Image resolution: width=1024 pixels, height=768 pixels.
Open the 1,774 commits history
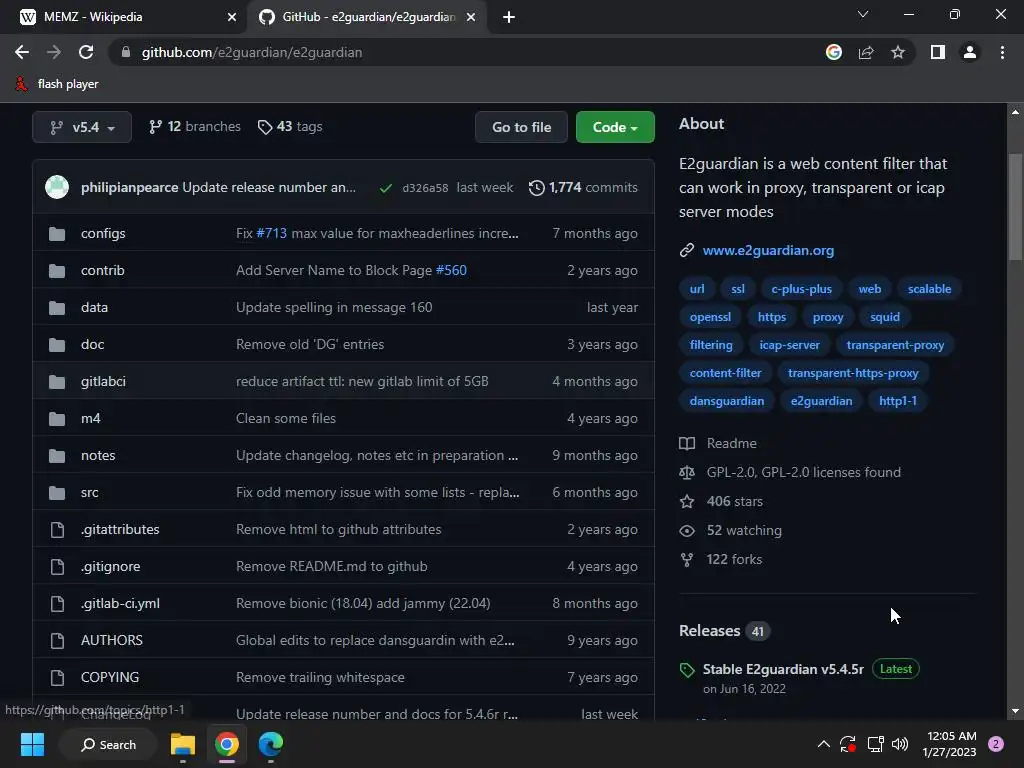583,187
